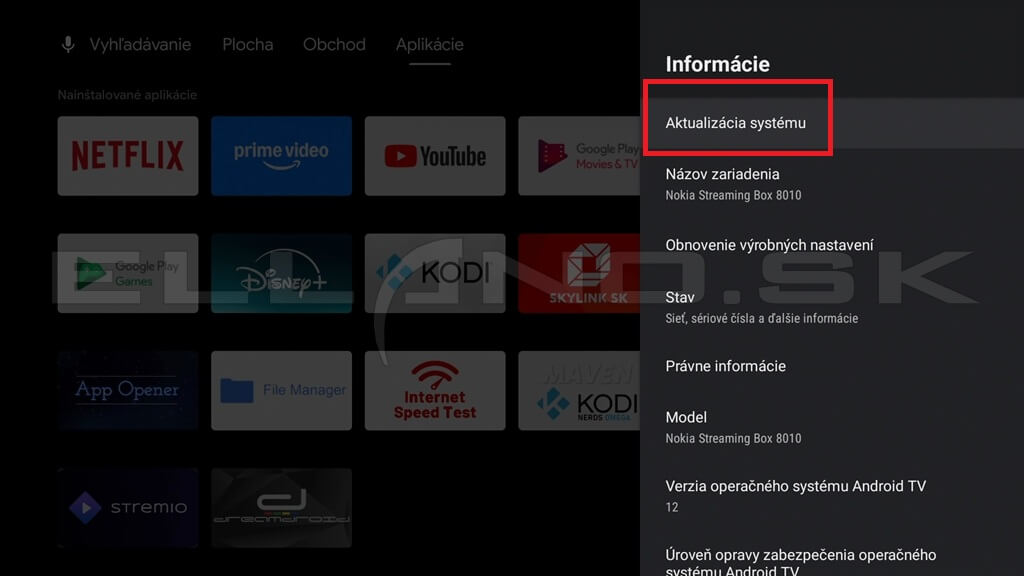The height and width of the screenshot is (576, 1024).
Task: Switch to the Obchod tab
Action: 334,45
